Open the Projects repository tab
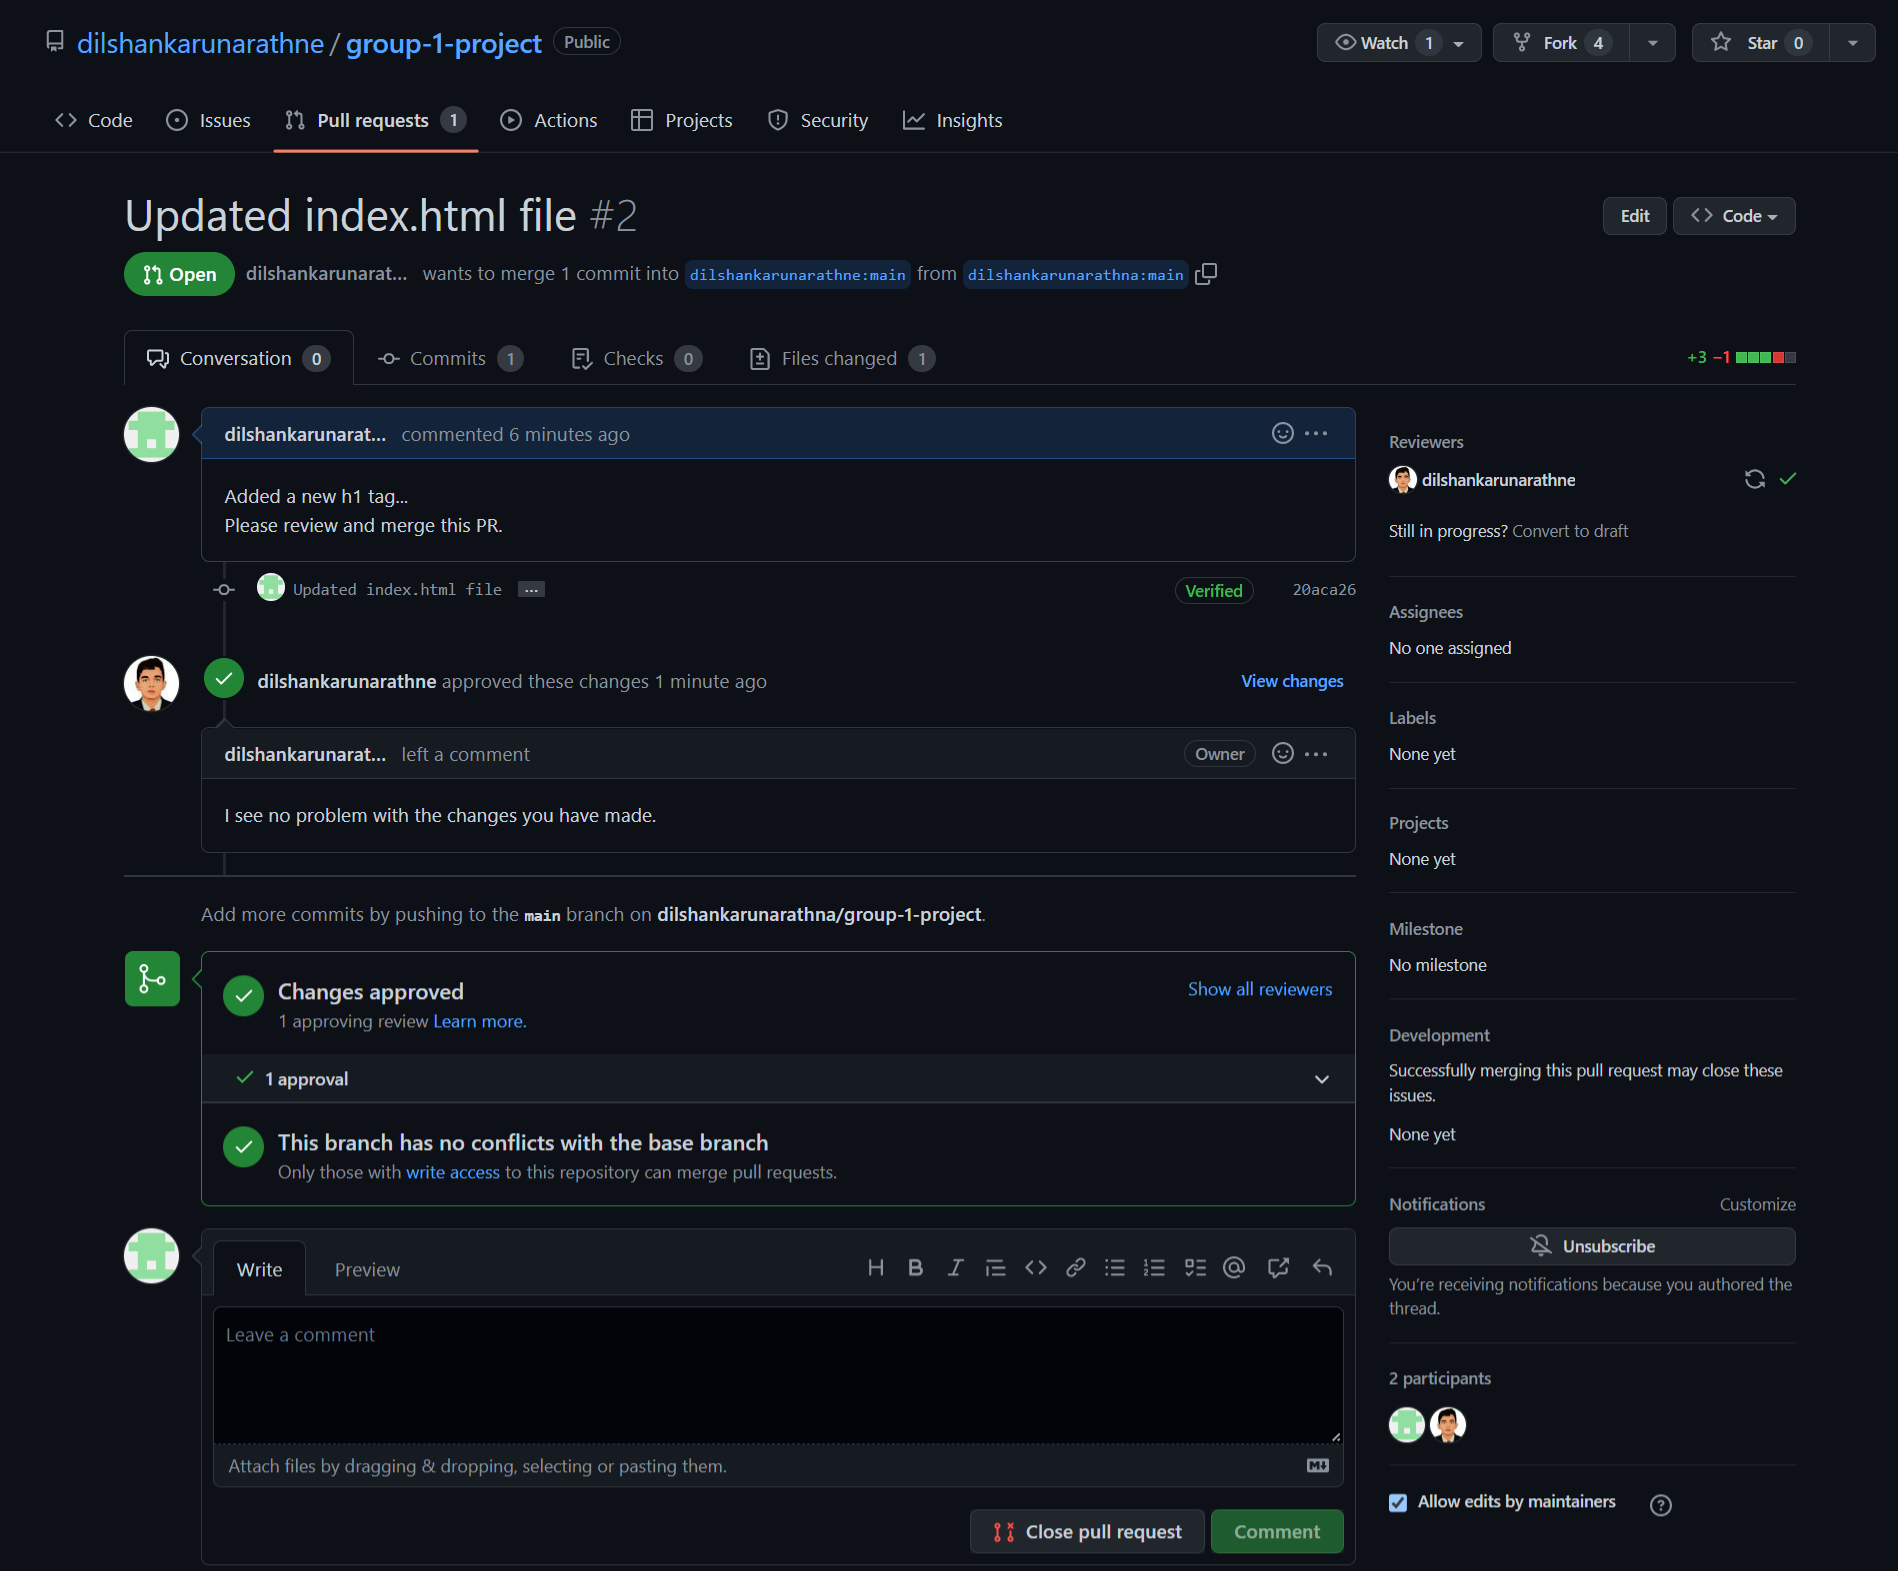Viewport: 1898px width, 1571px height. click(x=682, y=120)
